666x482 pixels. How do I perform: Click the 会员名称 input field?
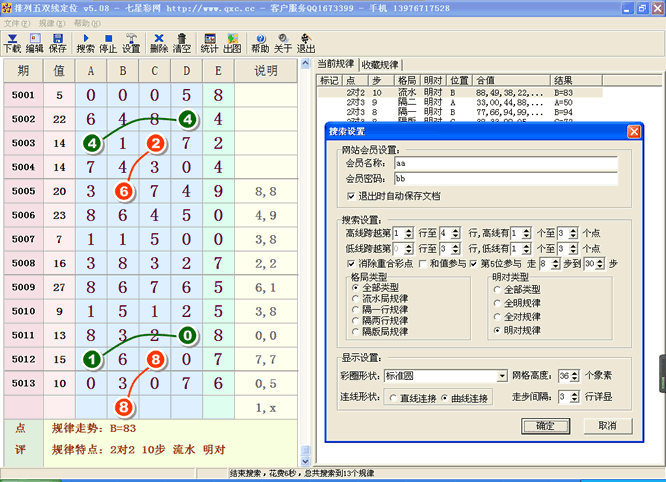[505, 163]
